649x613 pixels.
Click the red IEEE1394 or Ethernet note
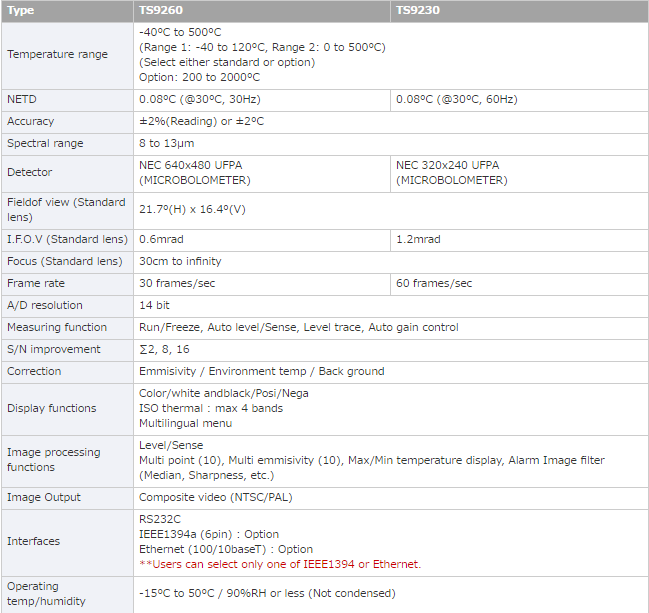[280, 564]
